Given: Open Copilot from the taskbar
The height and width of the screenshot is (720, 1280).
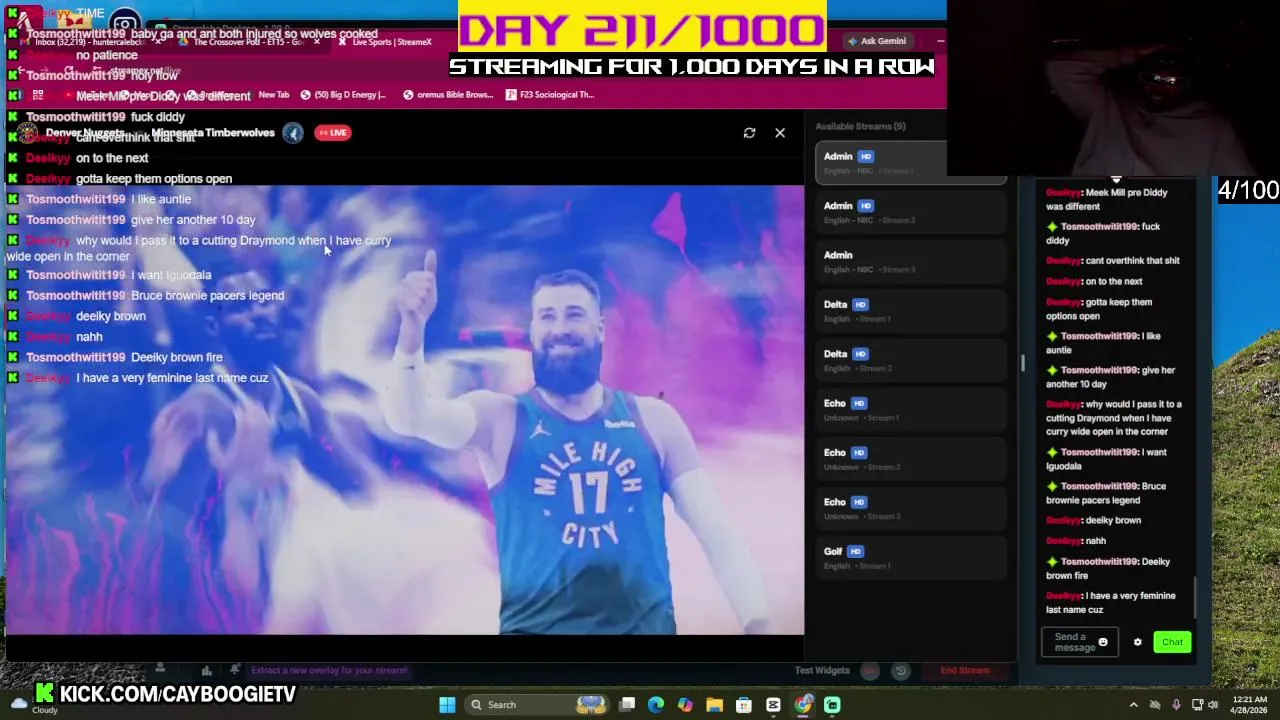Looking at the screenshot, I should (x=685, y=705).
